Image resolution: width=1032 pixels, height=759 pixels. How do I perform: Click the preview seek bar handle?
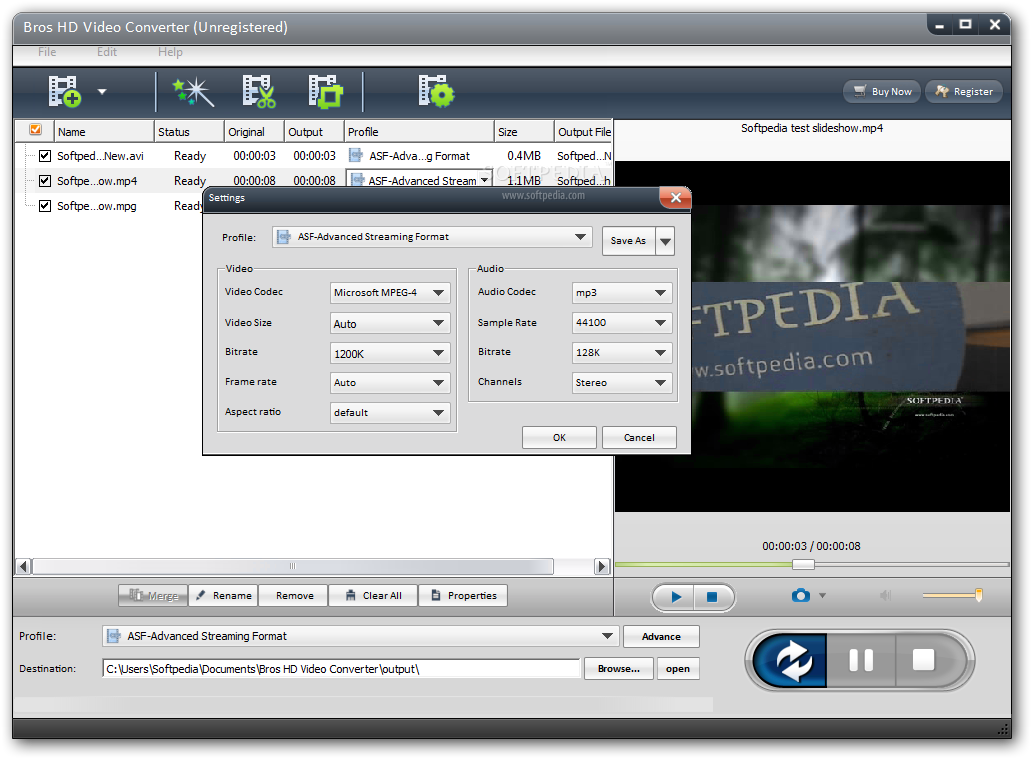pos(803,565)
